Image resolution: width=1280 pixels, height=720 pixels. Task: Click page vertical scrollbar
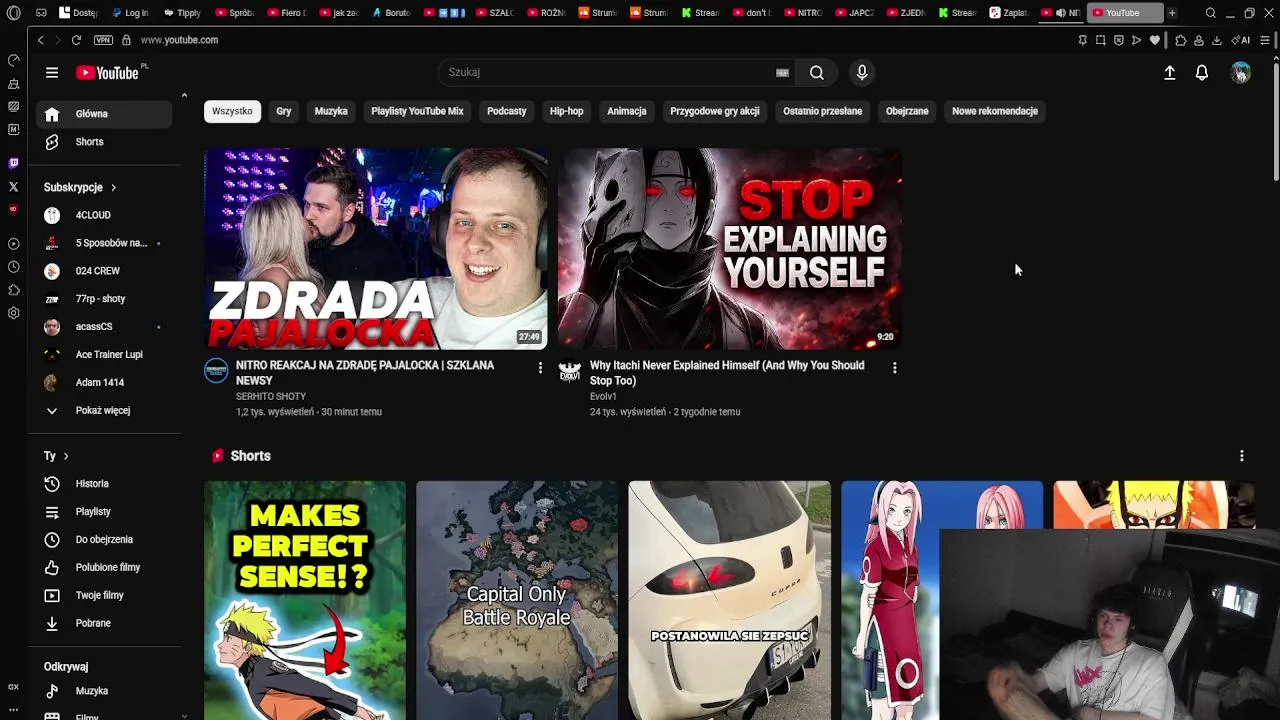(x=1274, y=120)
